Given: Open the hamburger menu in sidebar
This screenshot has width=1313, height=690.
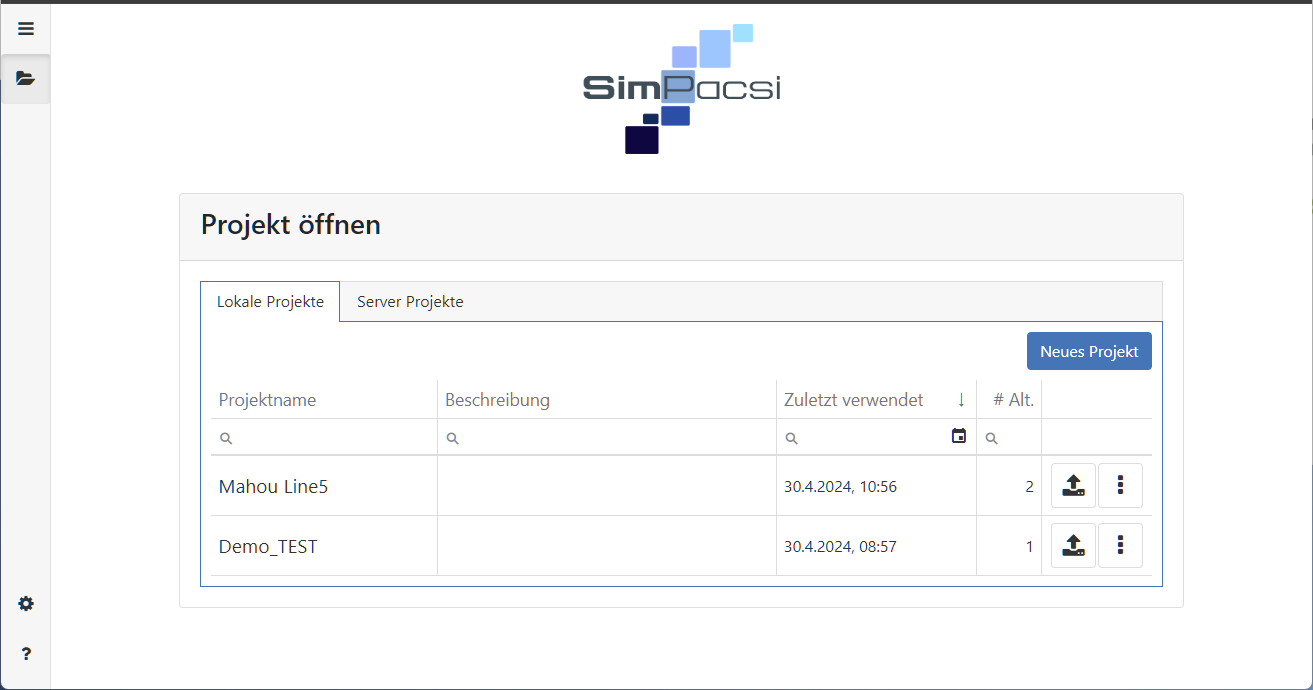Looking at the screenshot, I should pyautogui.click(x=26, y=29).
